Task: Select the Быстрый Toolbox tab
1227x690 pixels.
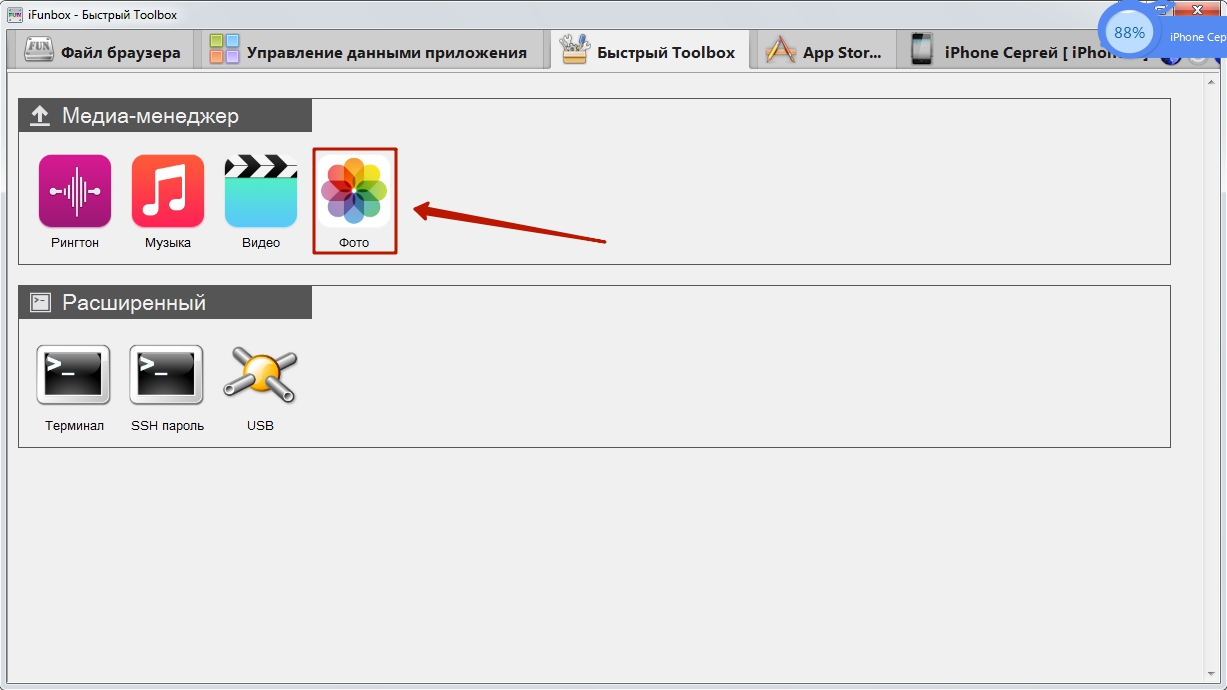Action: (x=649, y=50)
